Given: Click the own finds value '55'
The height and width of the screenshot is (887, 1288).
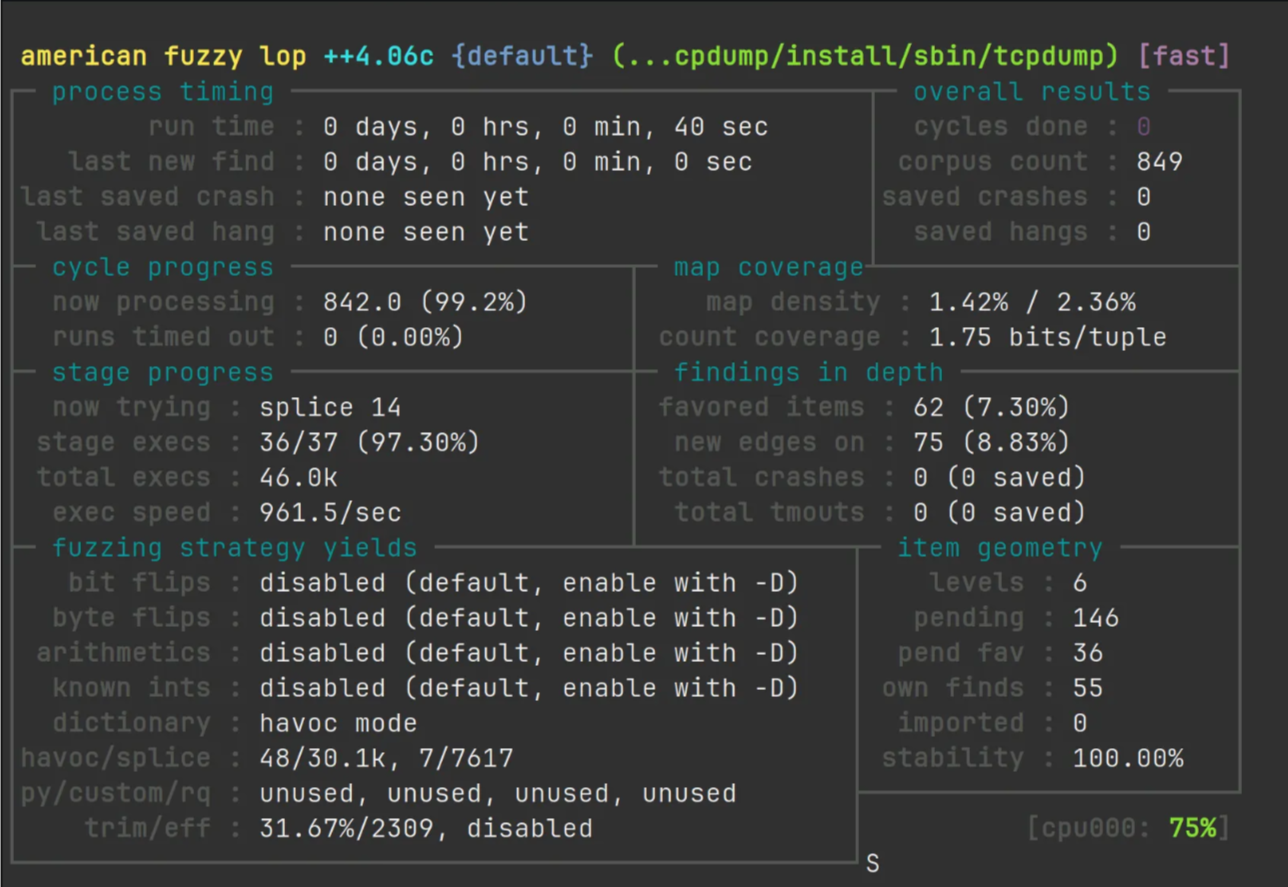Looking at the screenshot, I should [x=1088, y=688].
